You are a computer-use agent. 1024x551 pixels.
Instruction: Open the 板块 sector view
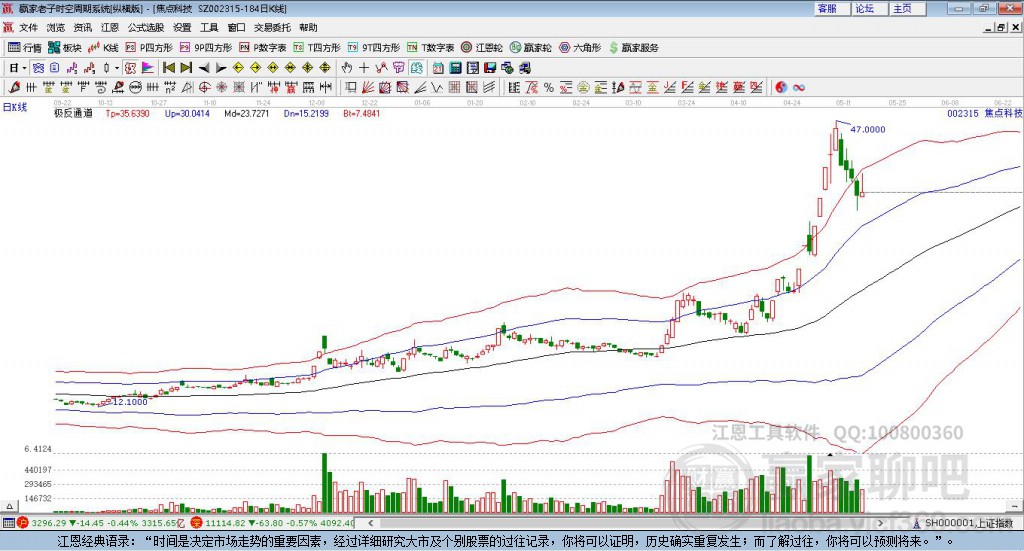point(64,48)
